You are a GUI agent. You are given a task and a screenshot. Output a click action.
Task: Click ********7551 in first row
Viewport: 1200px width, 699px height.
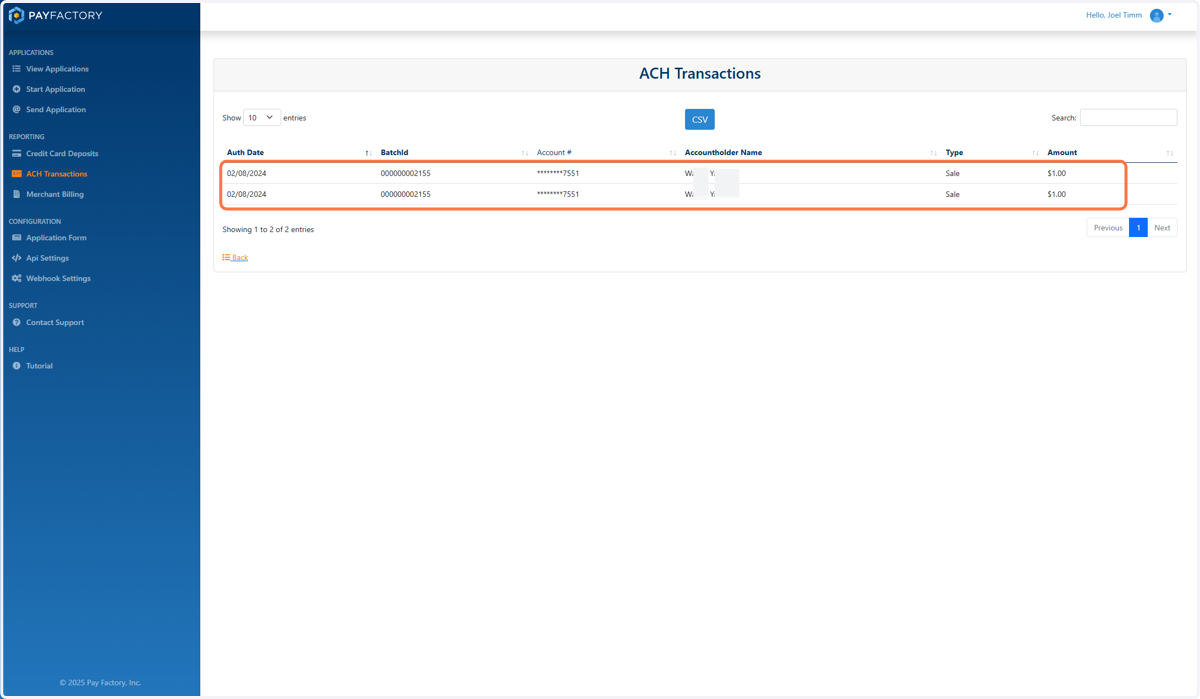click(558, 173)
